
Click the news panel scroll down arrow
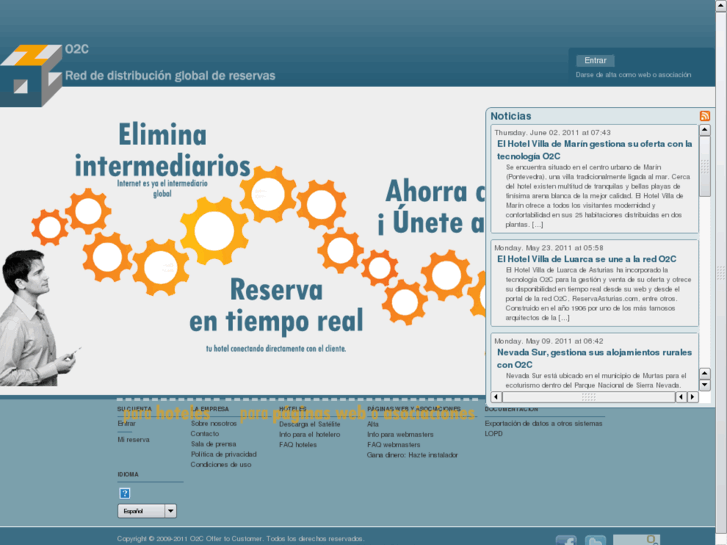pyautogui.click(x=705, y=385)
